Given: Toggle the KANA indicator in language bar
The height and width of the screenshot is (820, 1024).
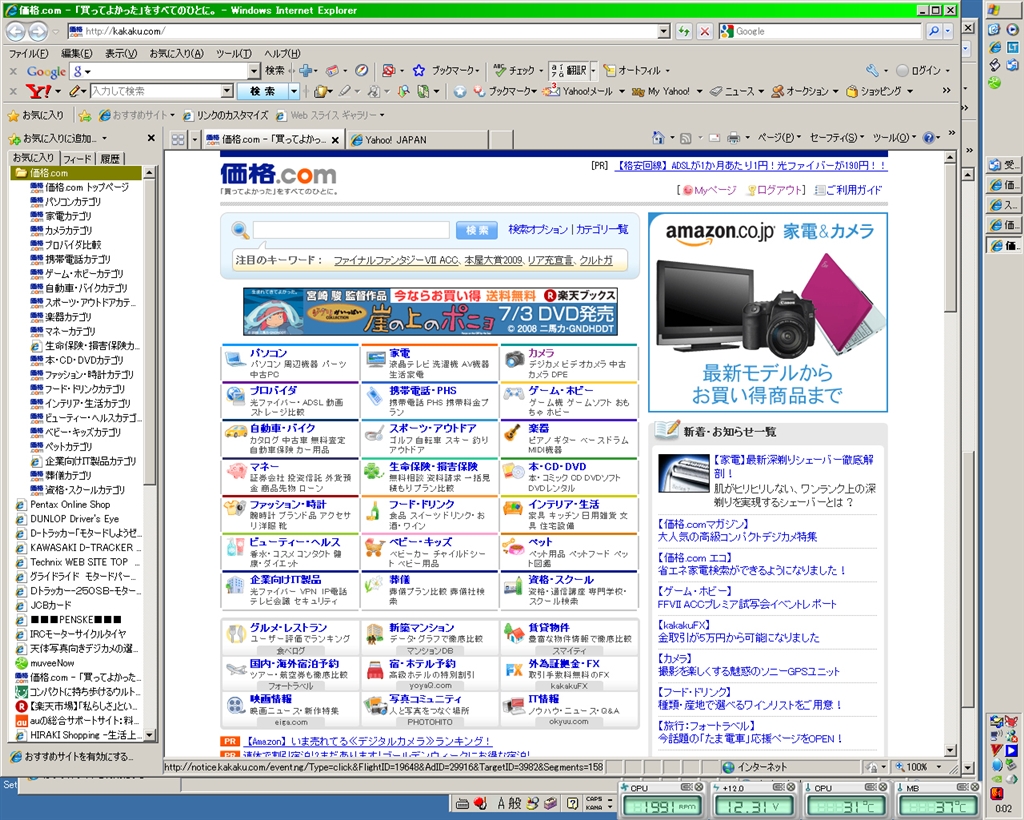Looking at the screenshot, I should pyautogui.click(x=594, y=808).
